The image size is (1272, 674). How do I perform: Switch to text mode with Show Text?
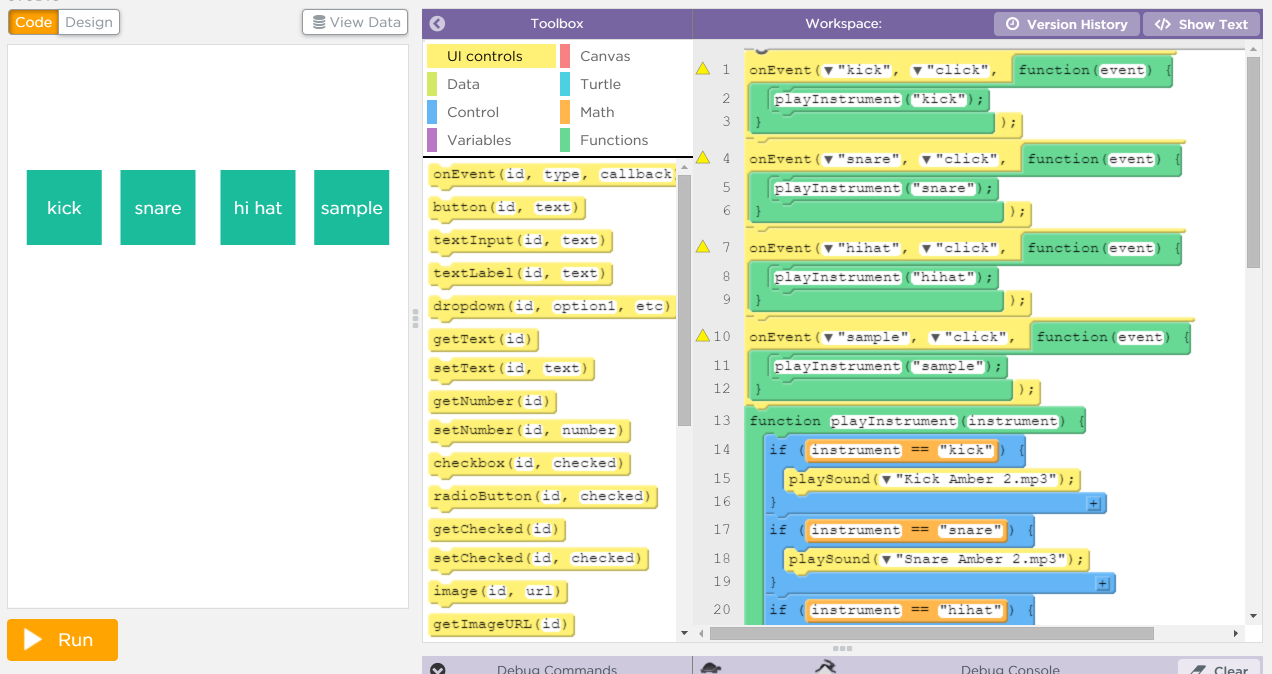(x=1201, y=24)
